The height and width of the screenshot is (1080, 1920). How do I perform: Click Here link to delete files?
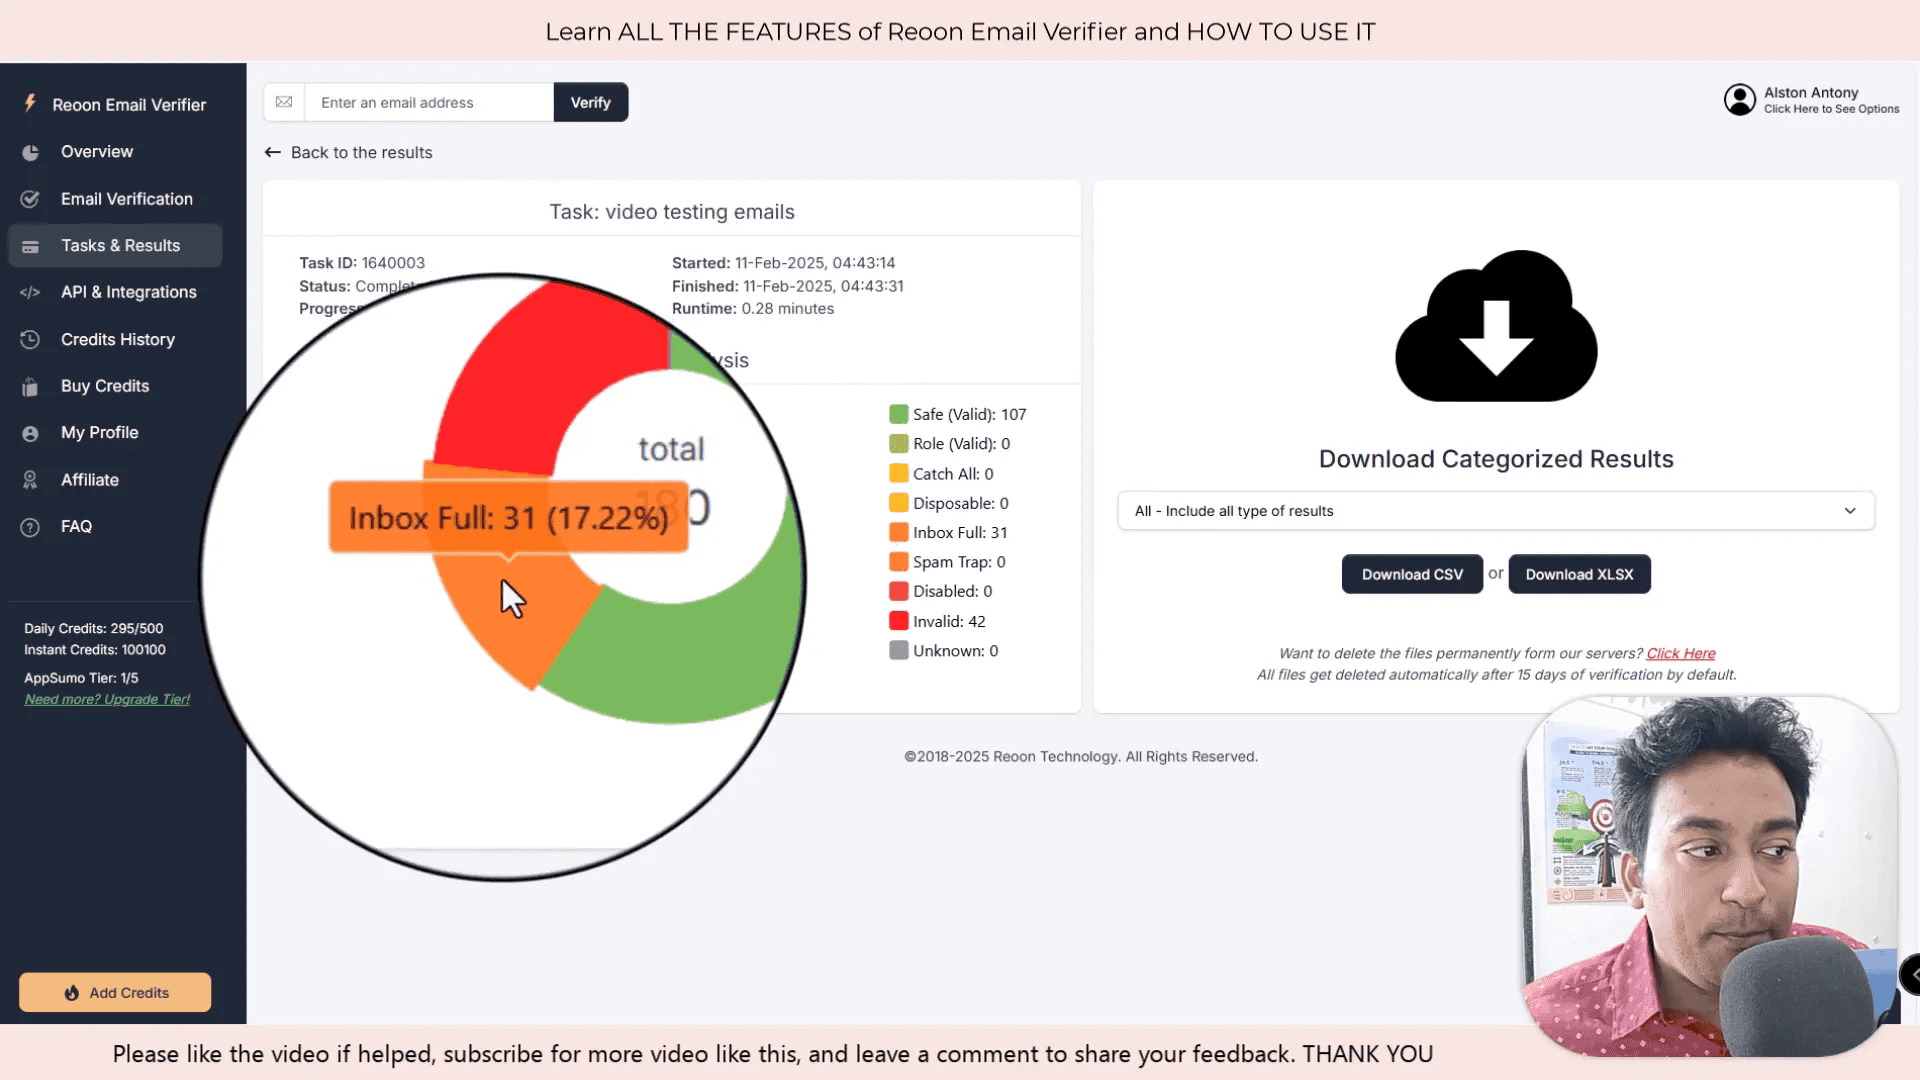pos(1681,653)
